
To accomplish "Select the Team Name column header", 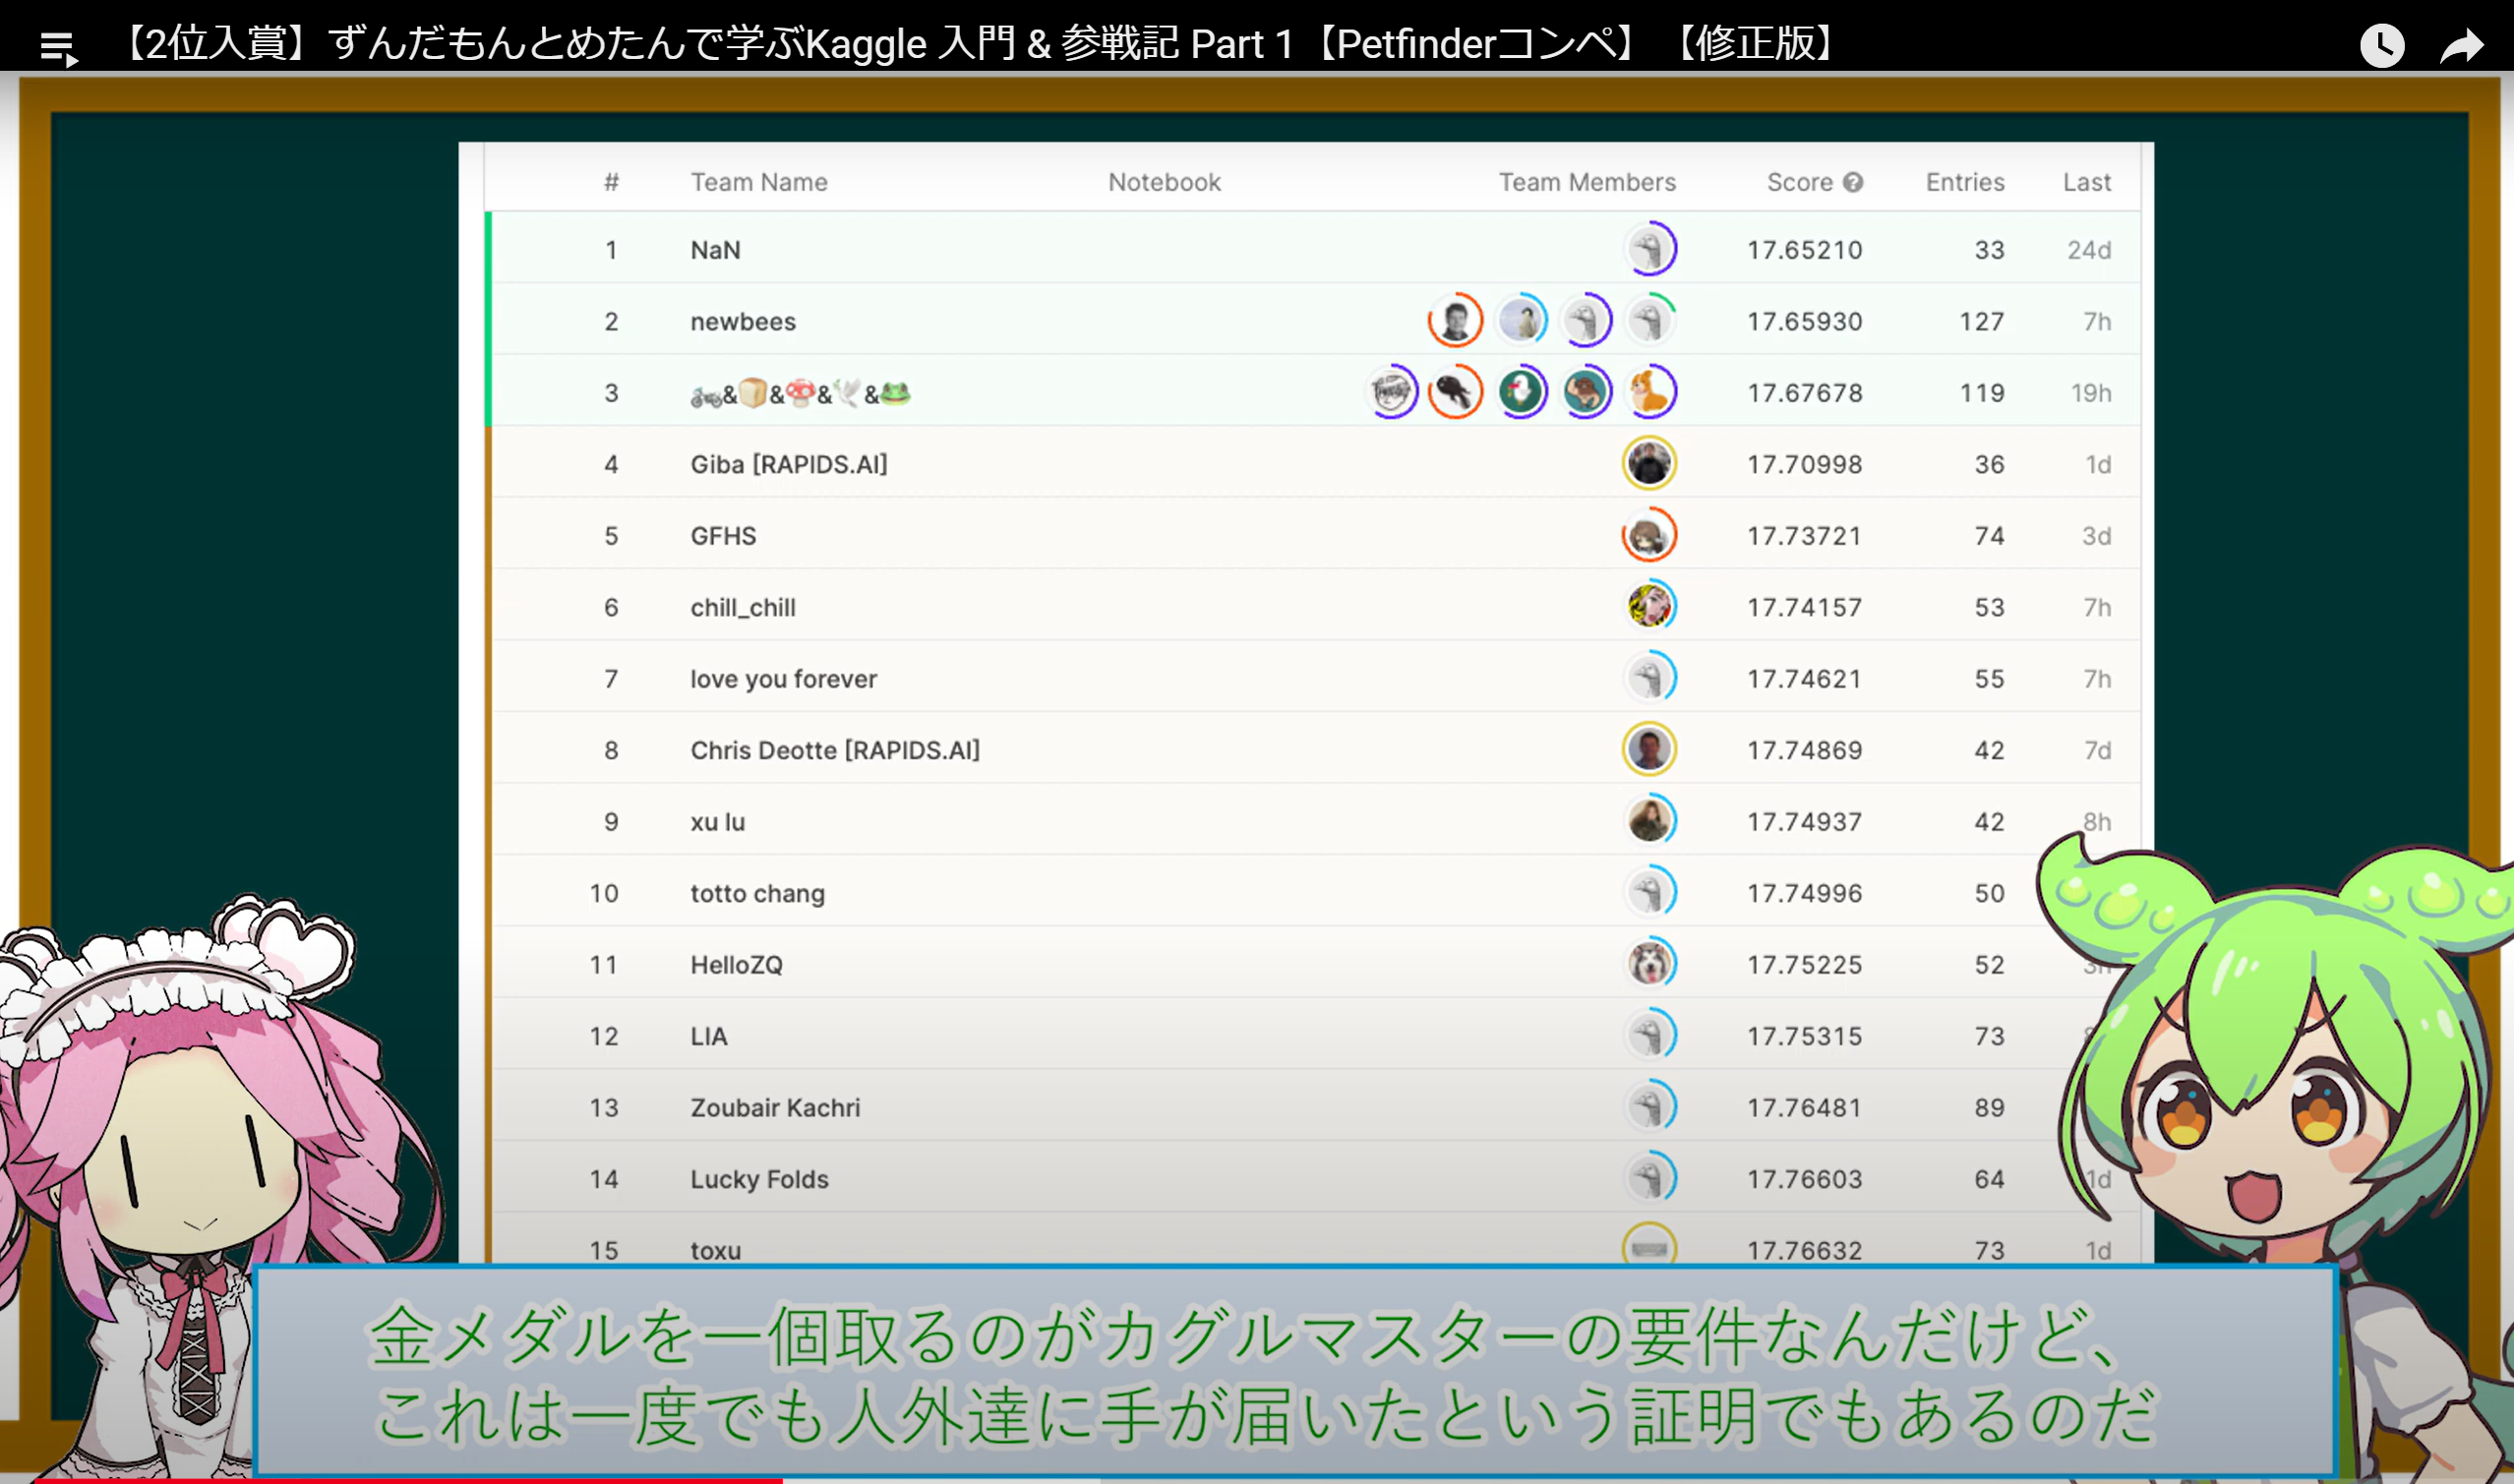I will click(758, 182).
